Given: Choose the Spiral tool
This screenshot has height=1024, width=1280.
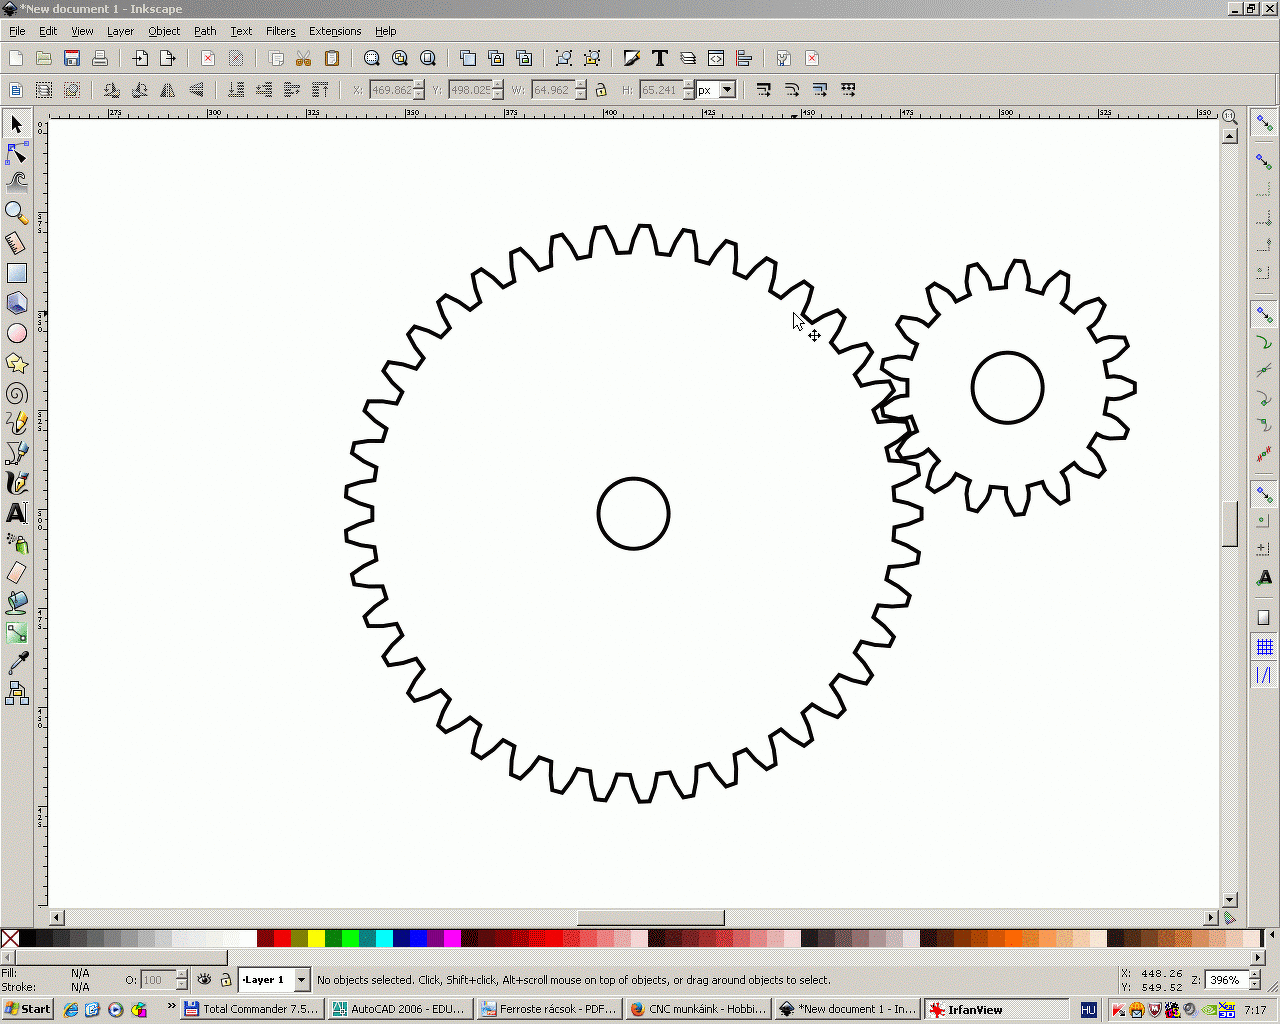Looking at the screenshot, I should coord(17,393).
